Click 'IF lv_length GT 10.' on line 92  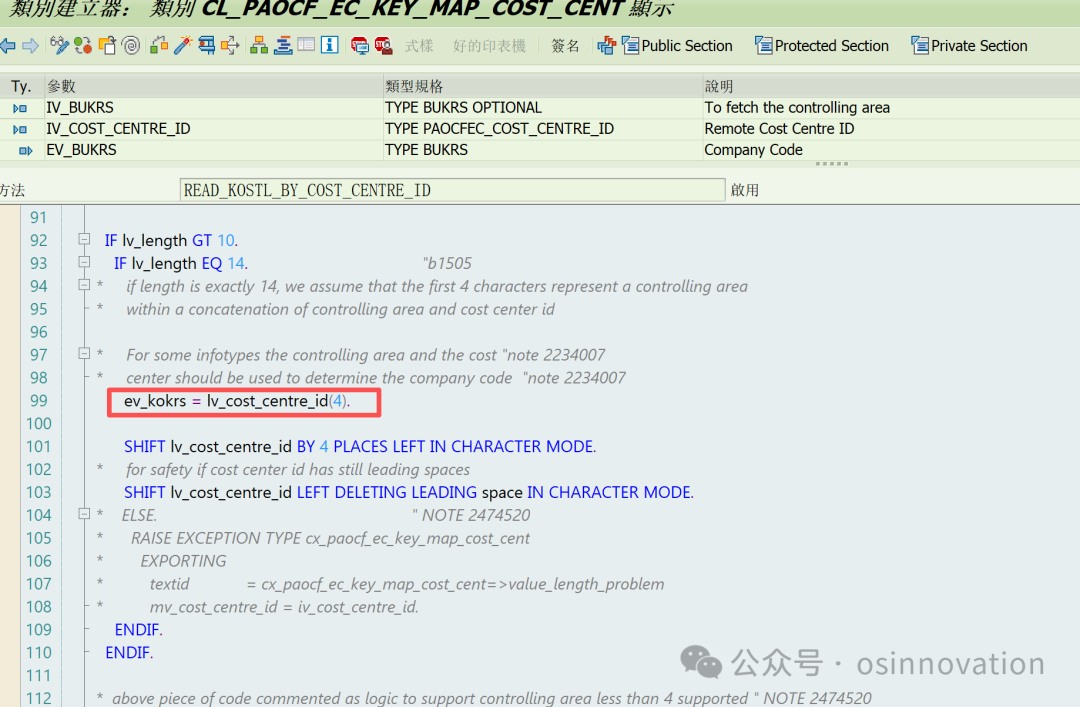[171, 240]
